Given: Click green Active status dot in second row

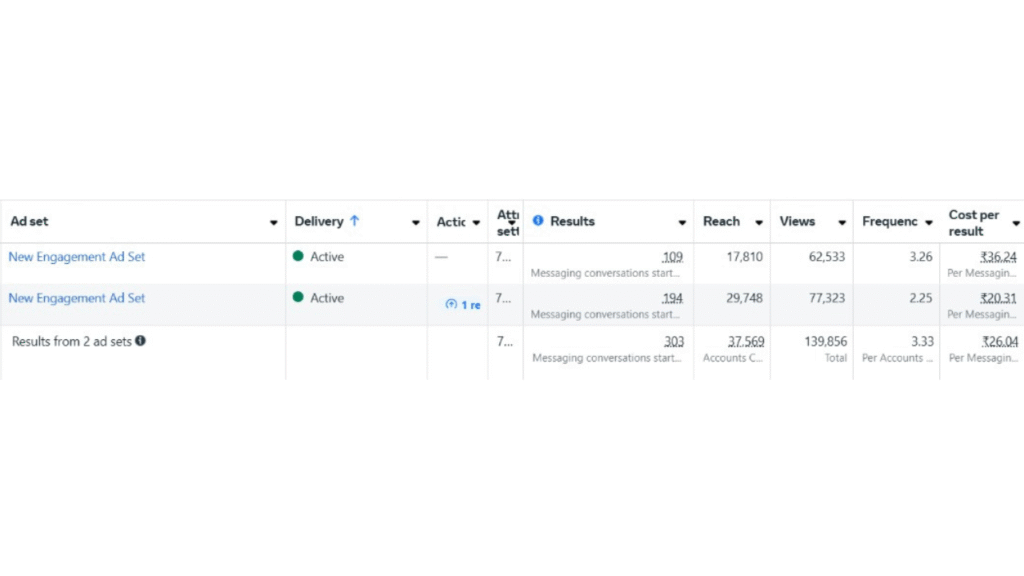Looking at the screenshot, I should 298,298.
